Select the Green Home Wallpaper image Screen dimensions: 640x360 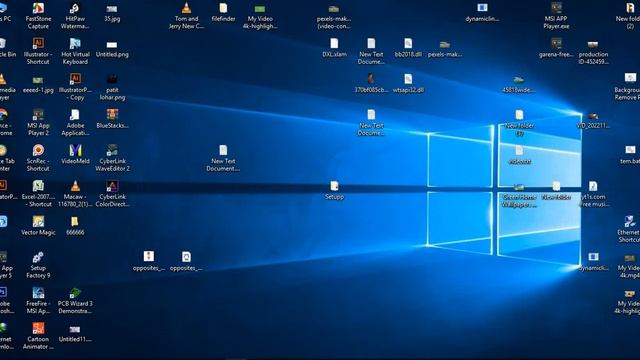pos(519,195)
